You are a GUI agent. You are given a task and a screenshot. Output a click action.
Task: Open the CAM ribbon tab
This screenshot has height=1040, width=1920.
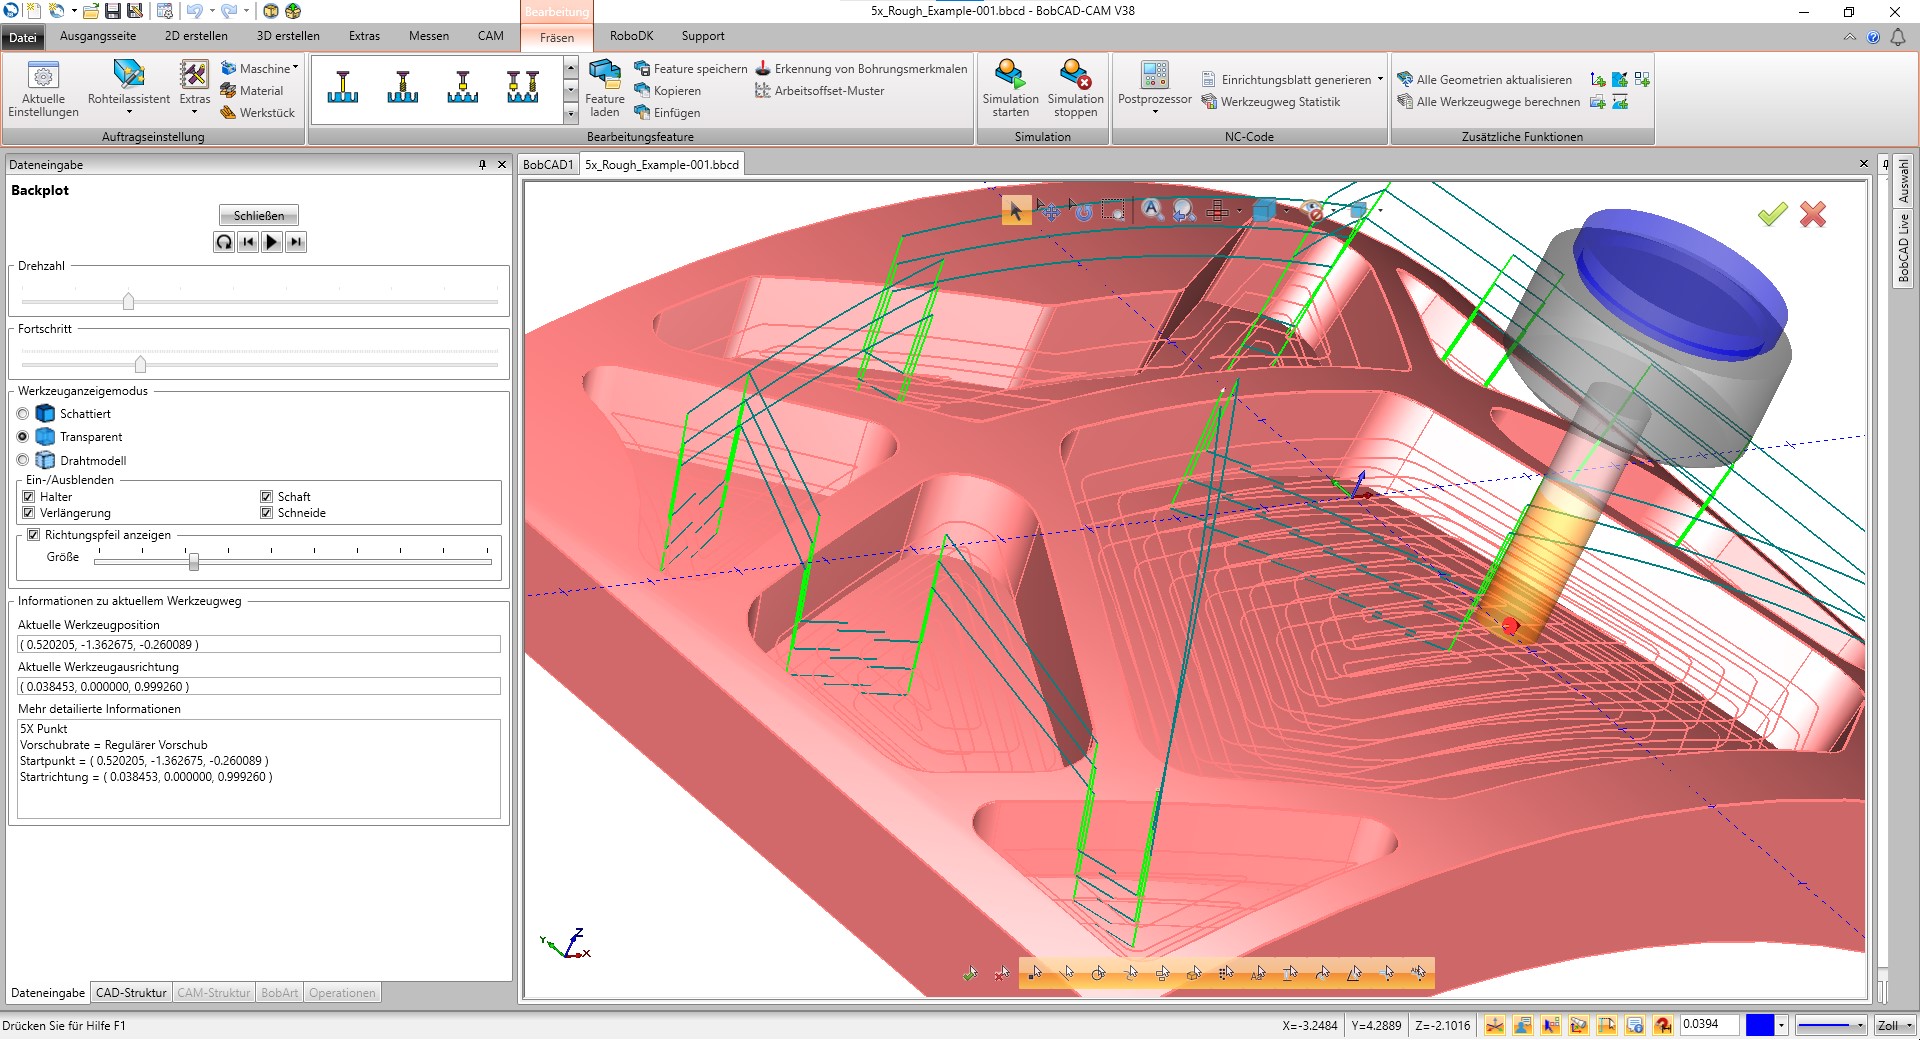point(490,36)
